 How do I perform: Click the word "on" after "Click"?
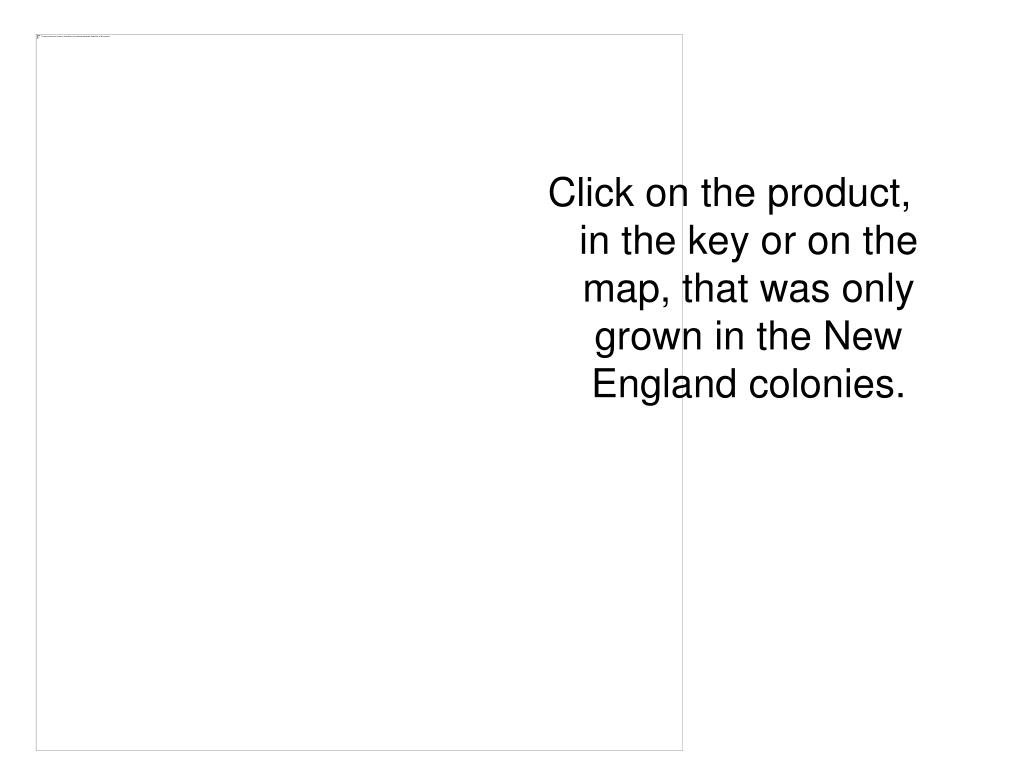tap(667, 195)
